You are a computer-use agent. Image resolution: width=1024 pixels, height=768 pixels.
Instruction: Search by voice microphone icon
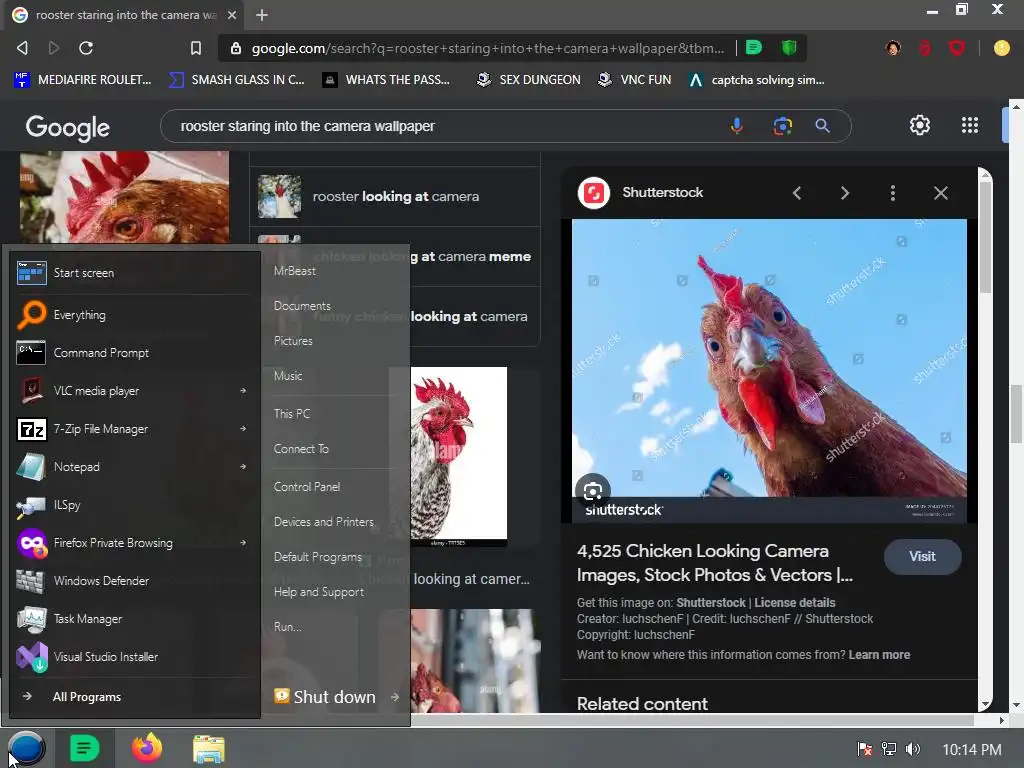737,125
